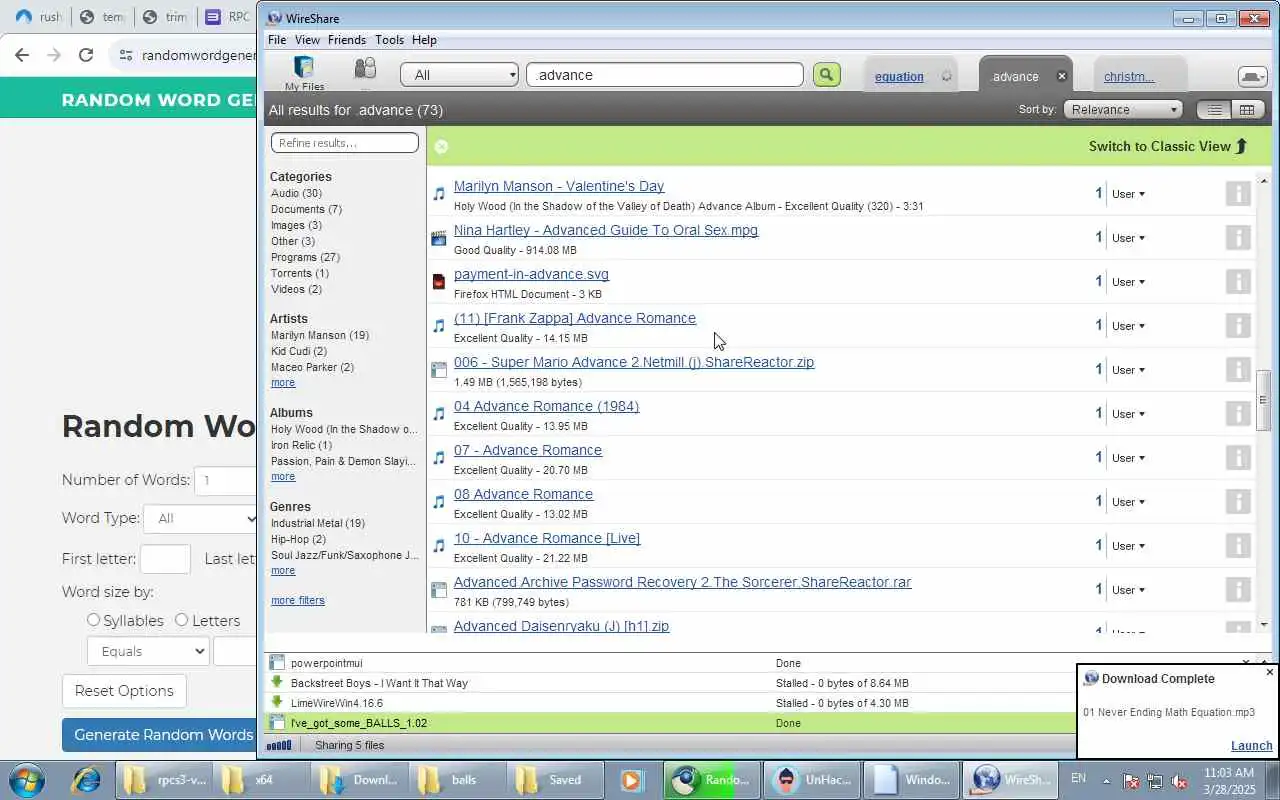Switch to list view layout
Image resolution: width=1280 pixels, height=800 pixels.
point(1214,110)
